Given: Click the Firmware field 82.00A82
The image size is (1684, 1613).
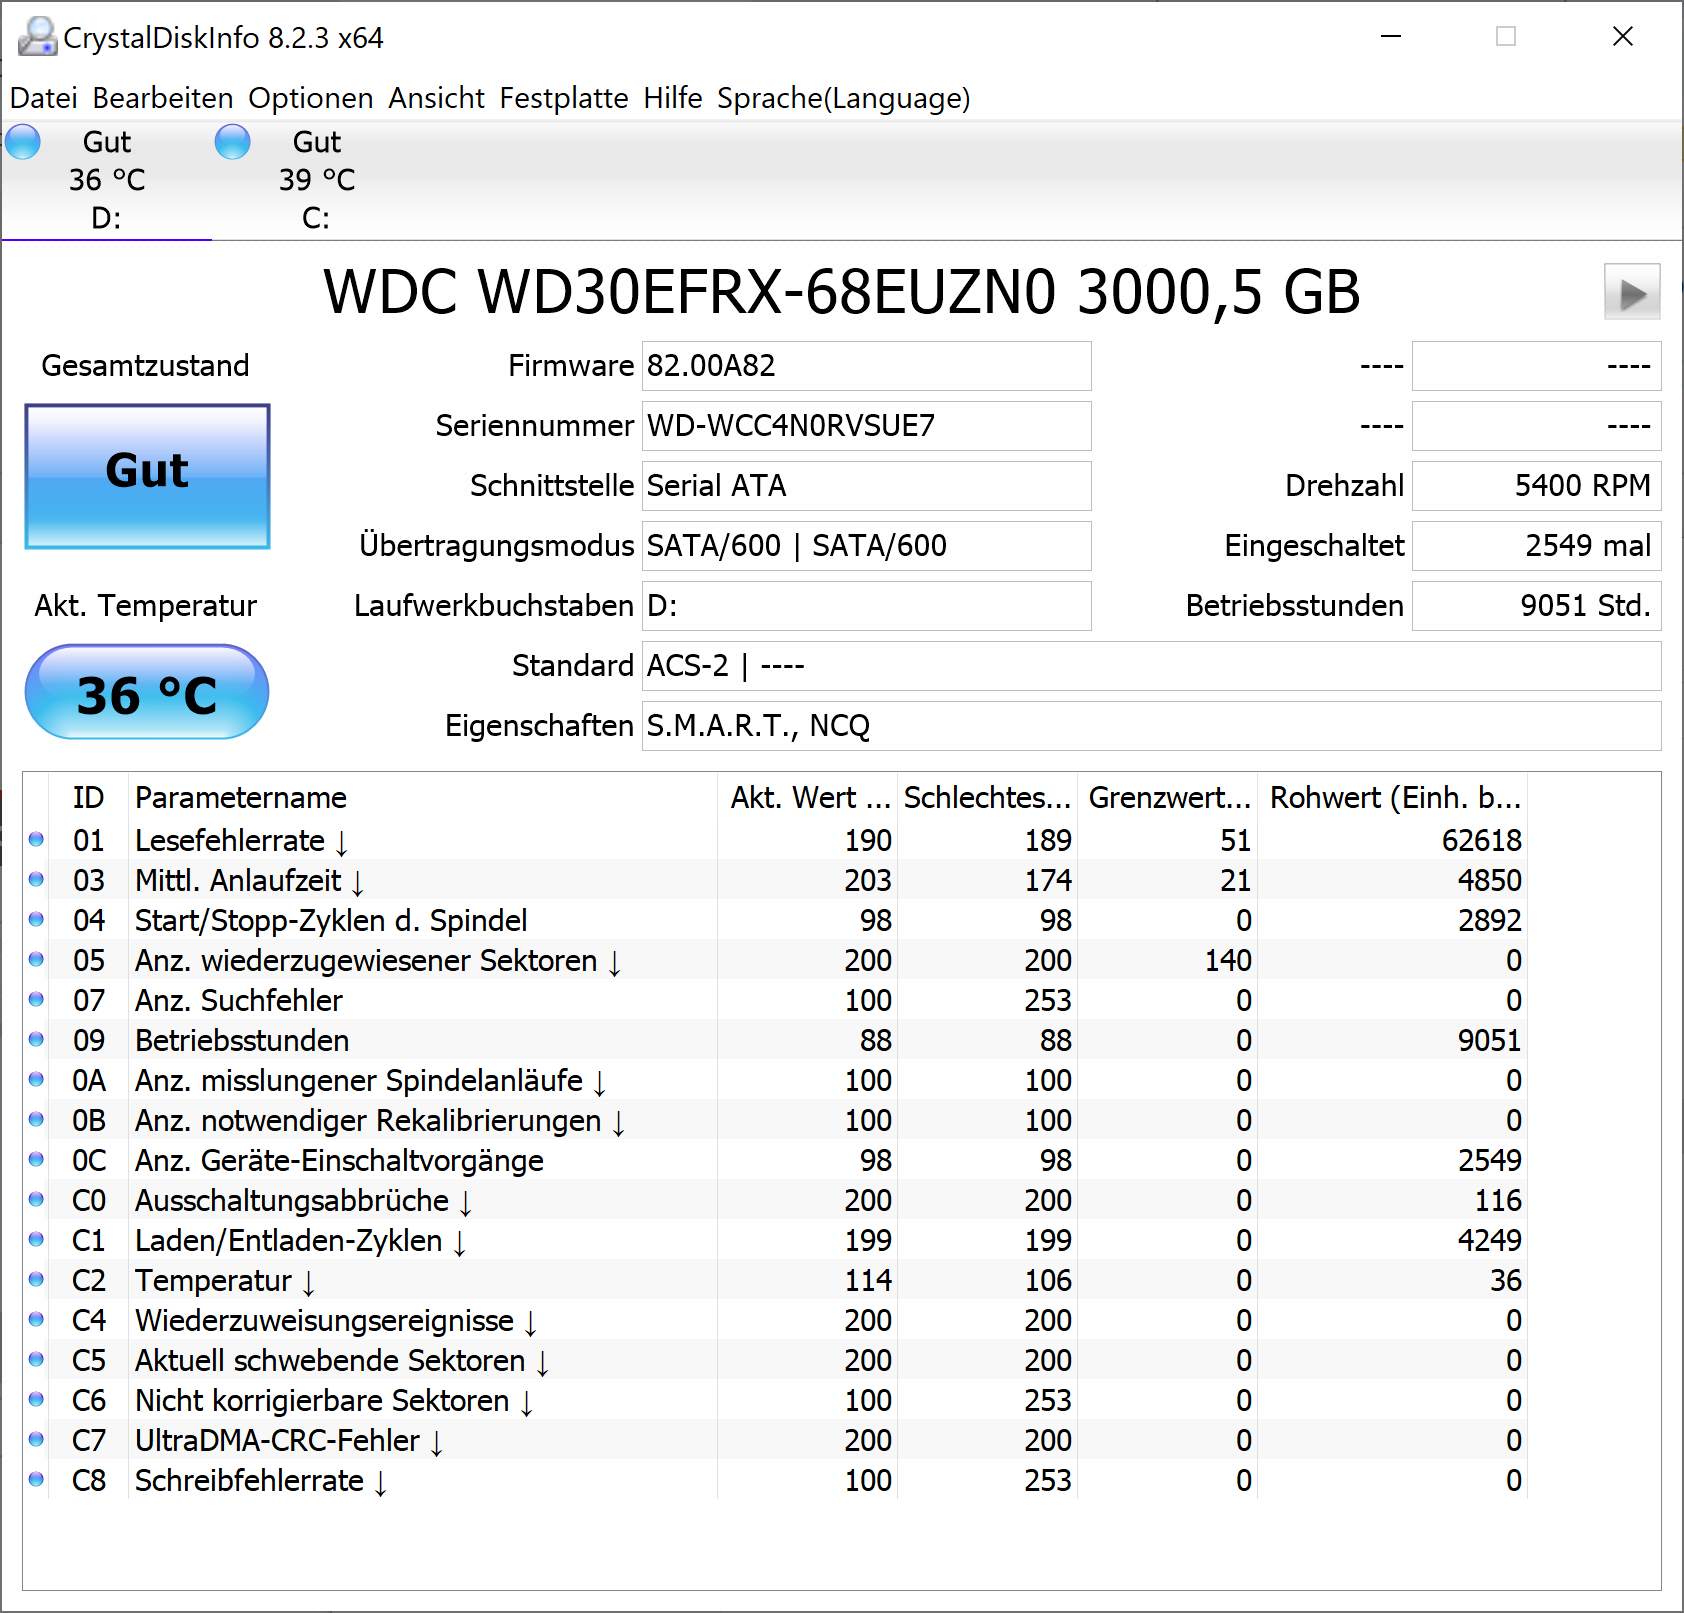Looking at the screenshot, I should click(x=866, y=366).
